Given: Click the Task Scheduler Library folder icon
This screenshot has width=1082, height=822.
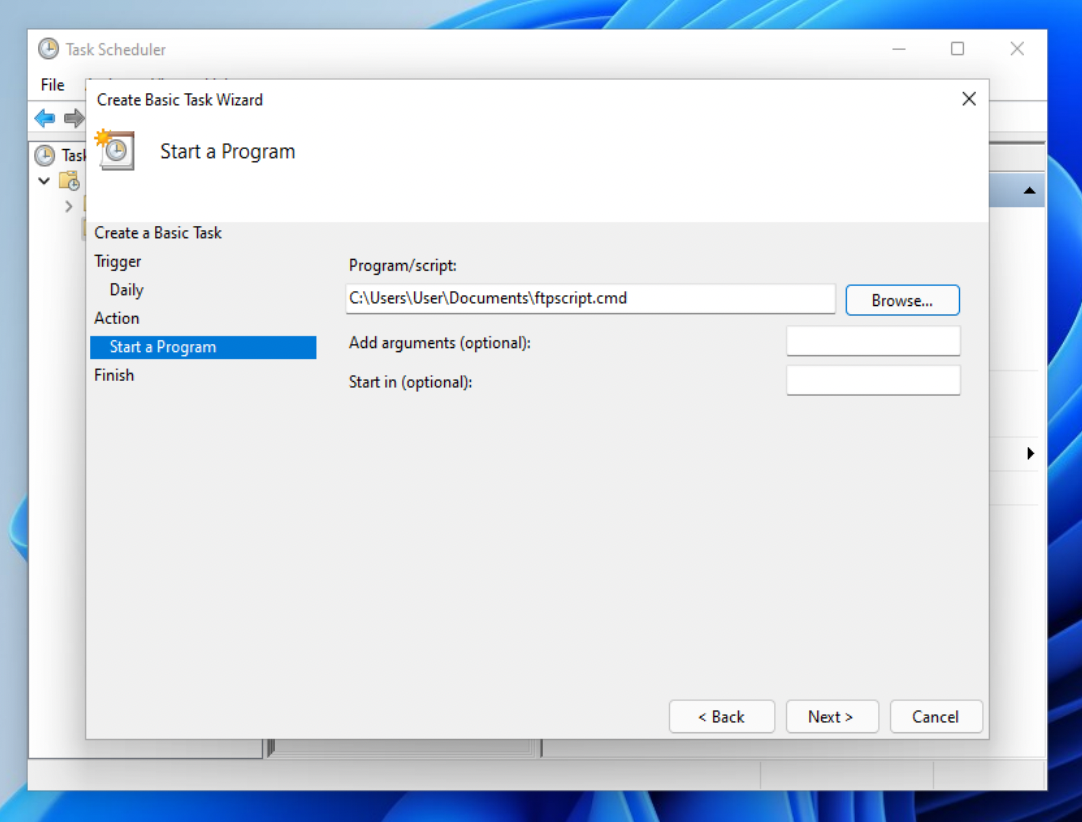Looking at the screenshot, I should (x=69, y=181).
